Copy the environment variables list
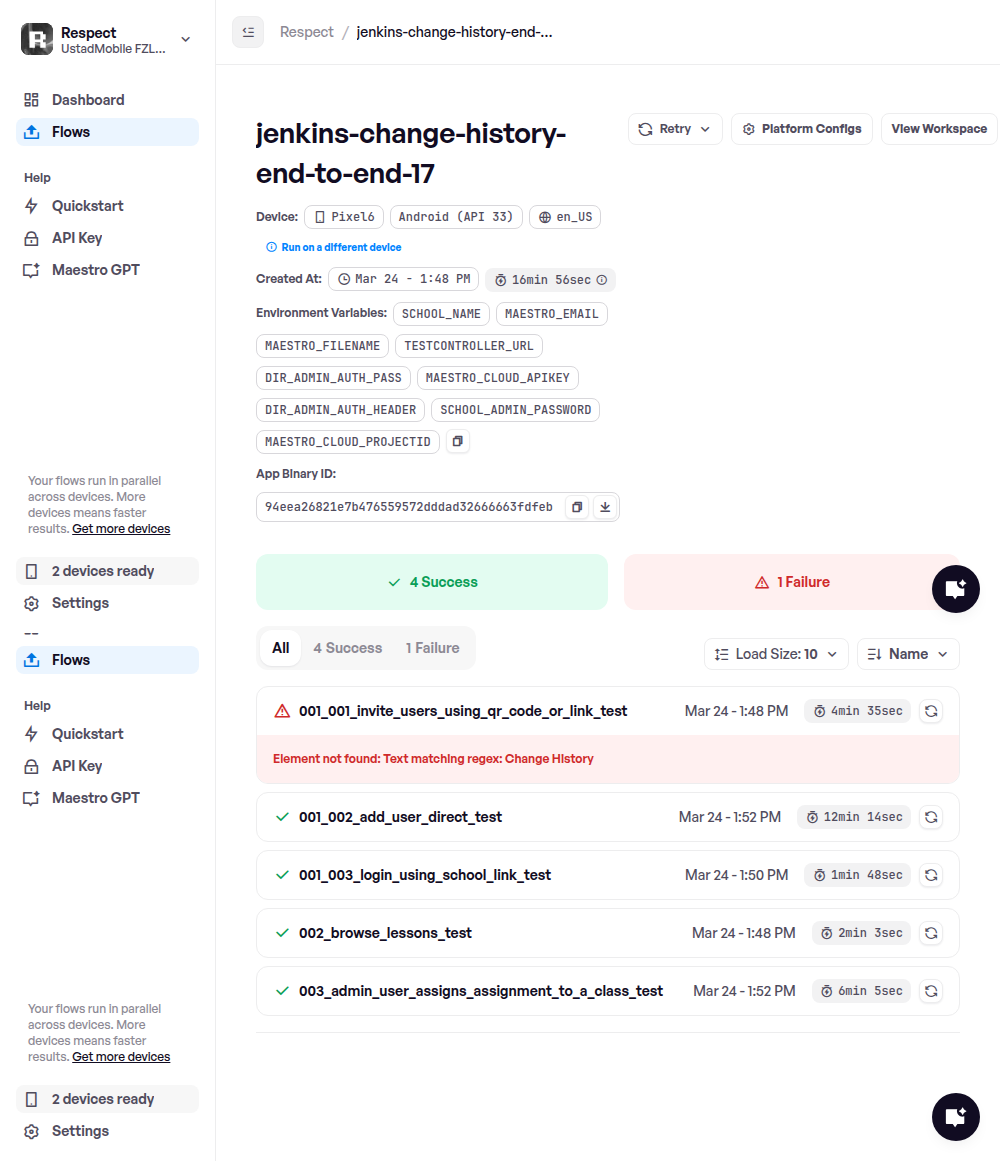The height and width of the screenshot is (1161, 1000). click(457, 441)
